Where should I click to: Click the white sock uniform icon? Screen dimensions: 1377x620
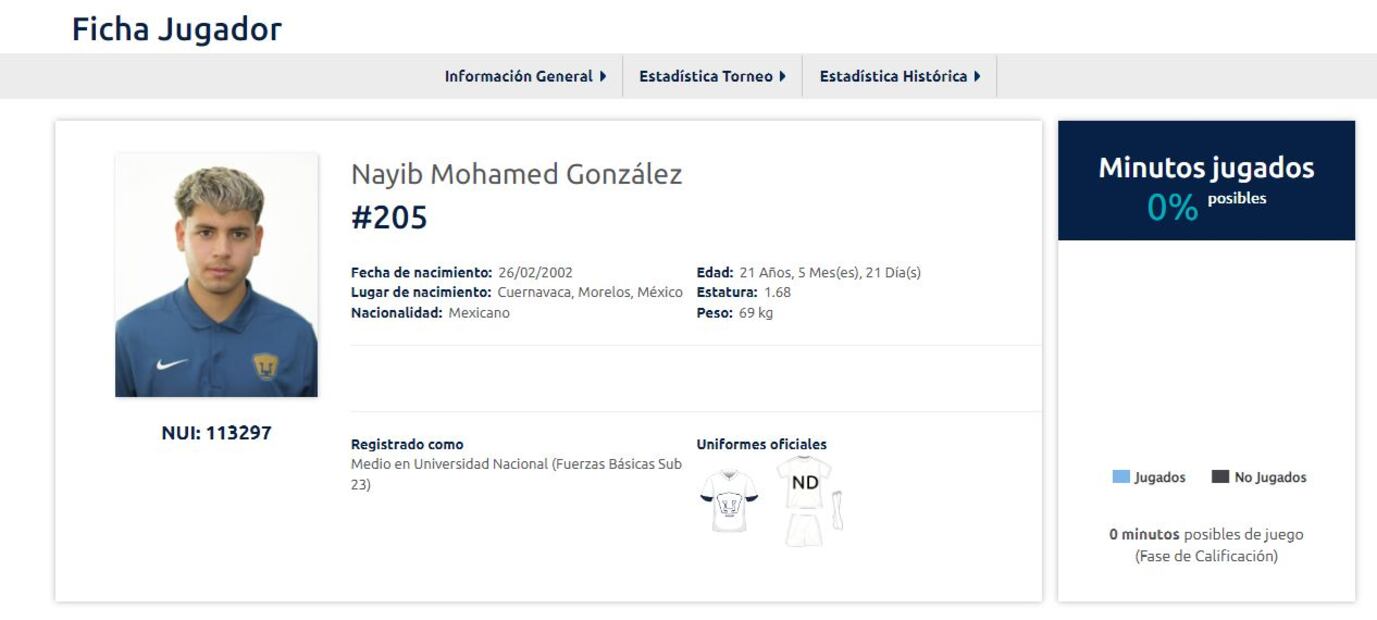tap(837, 511)
